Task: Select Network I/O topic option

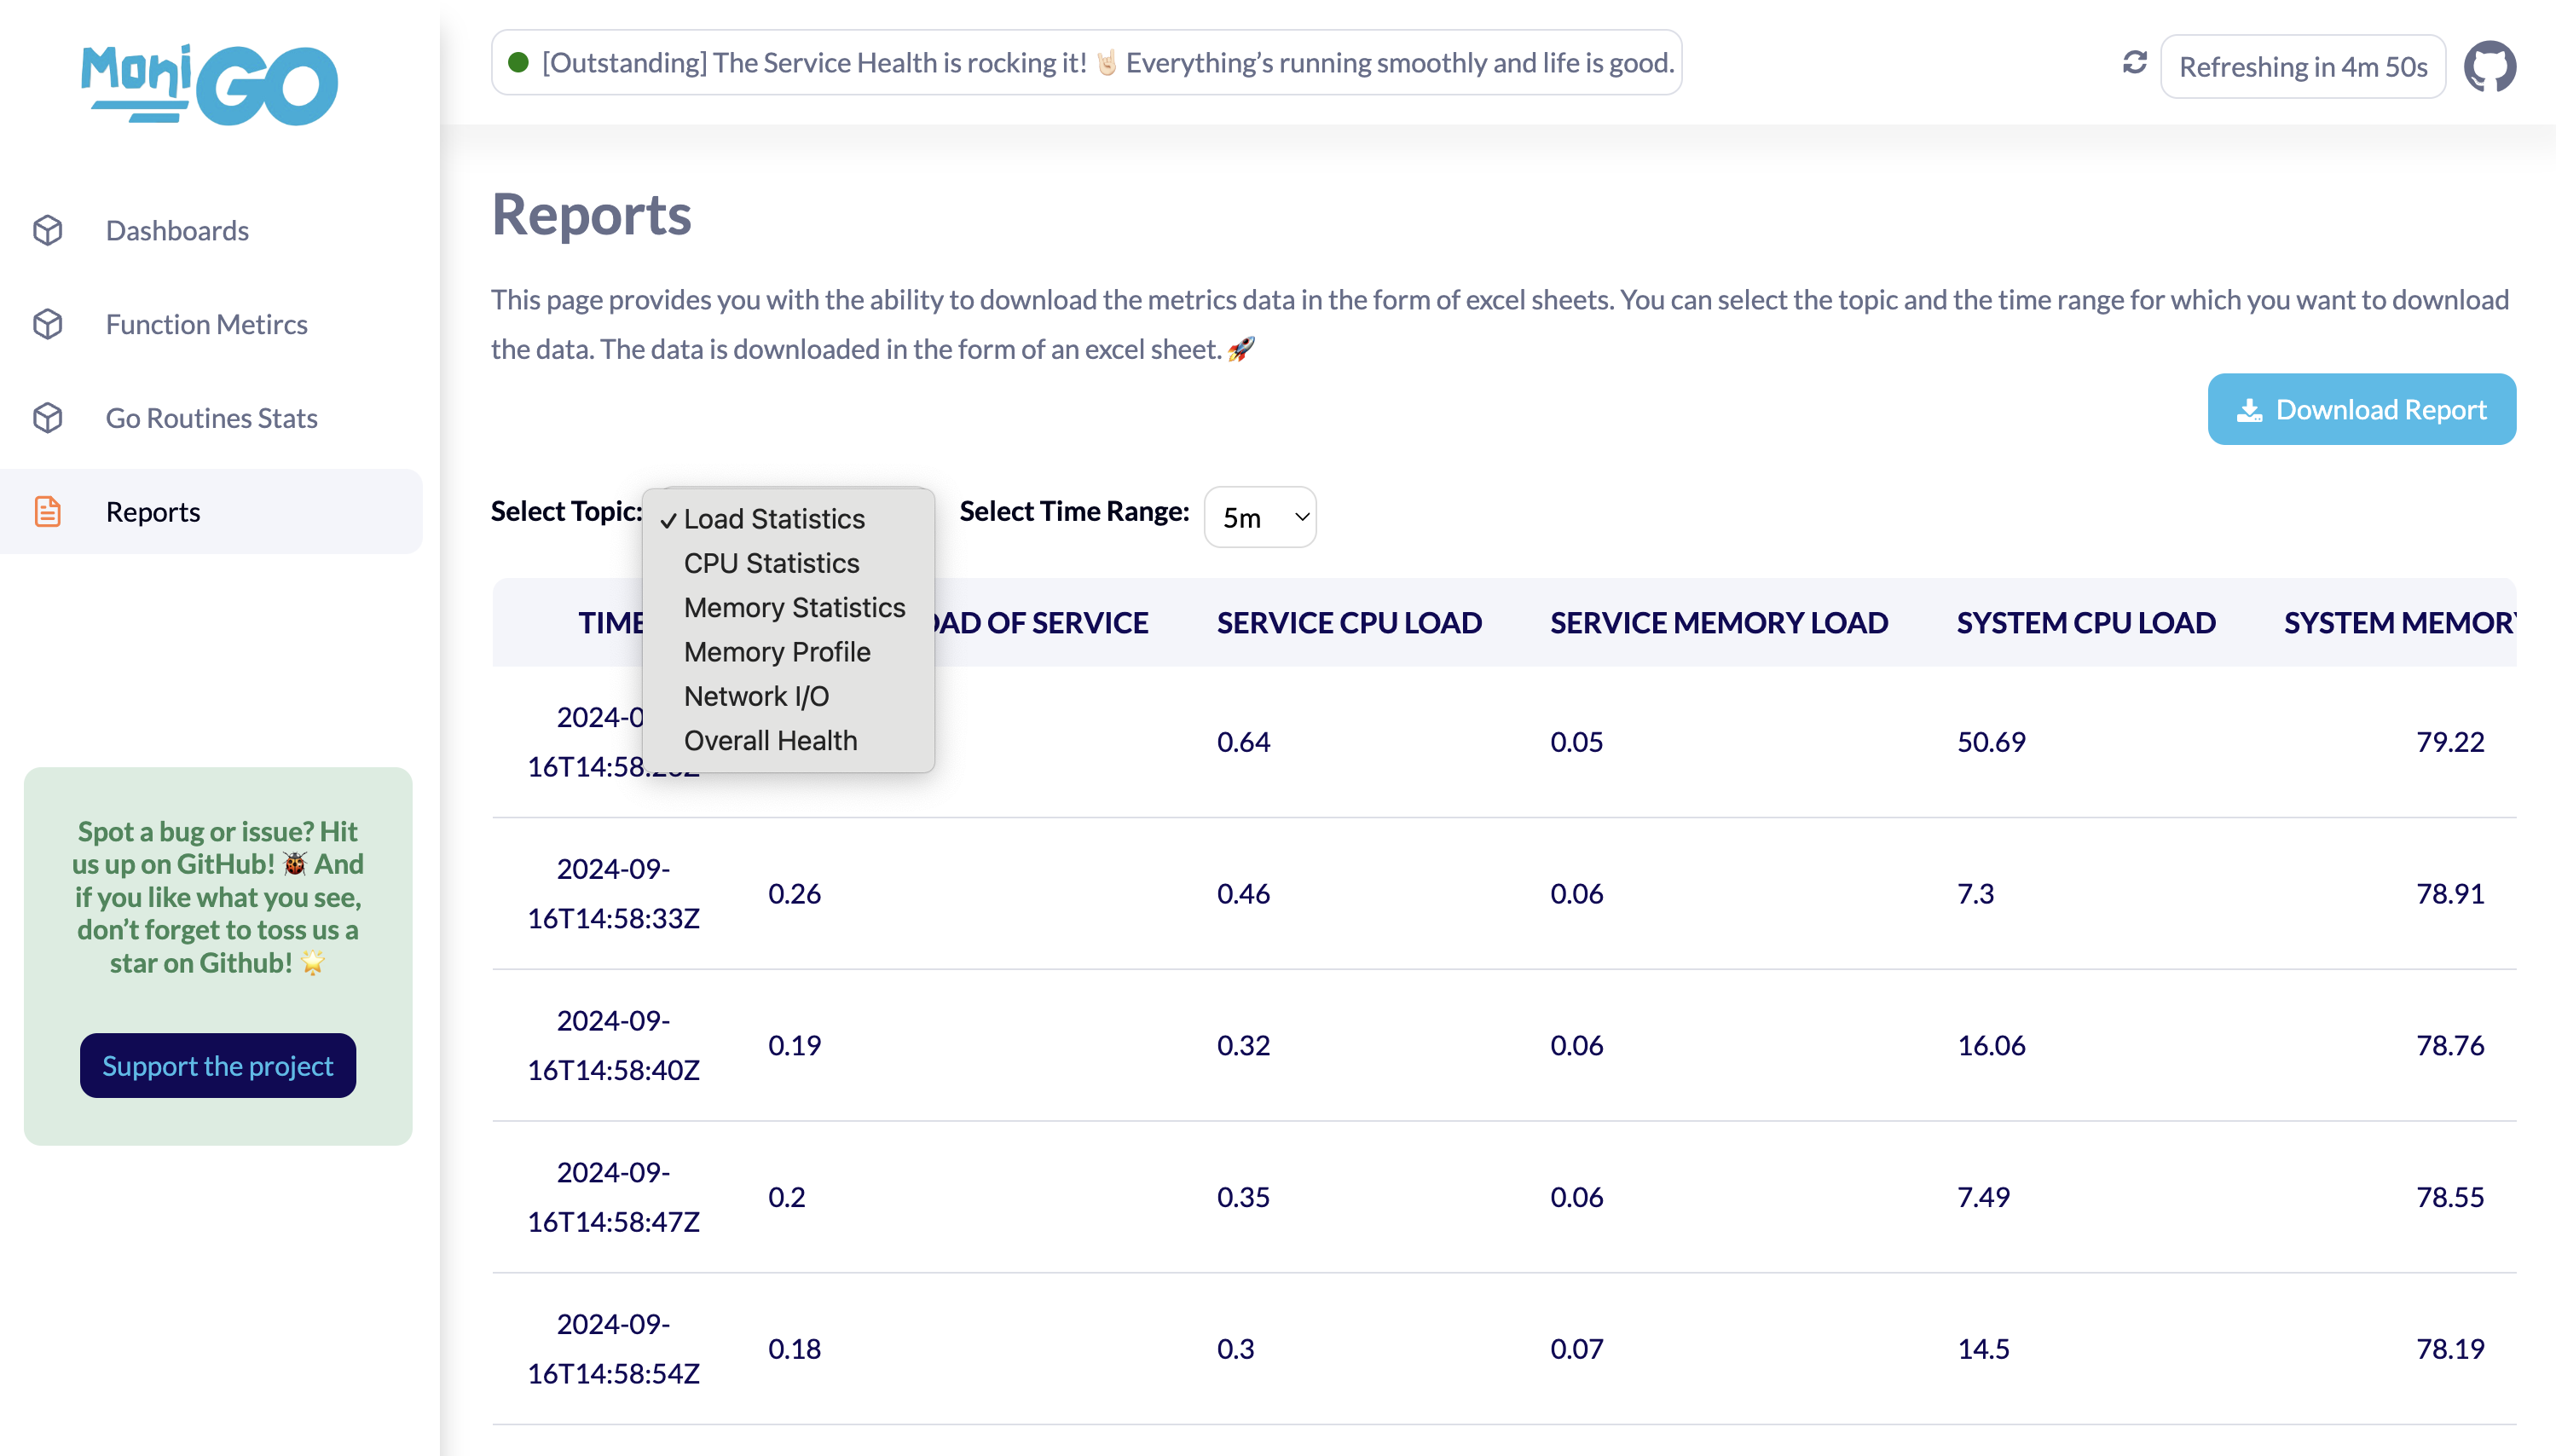Action: point(756,696)
